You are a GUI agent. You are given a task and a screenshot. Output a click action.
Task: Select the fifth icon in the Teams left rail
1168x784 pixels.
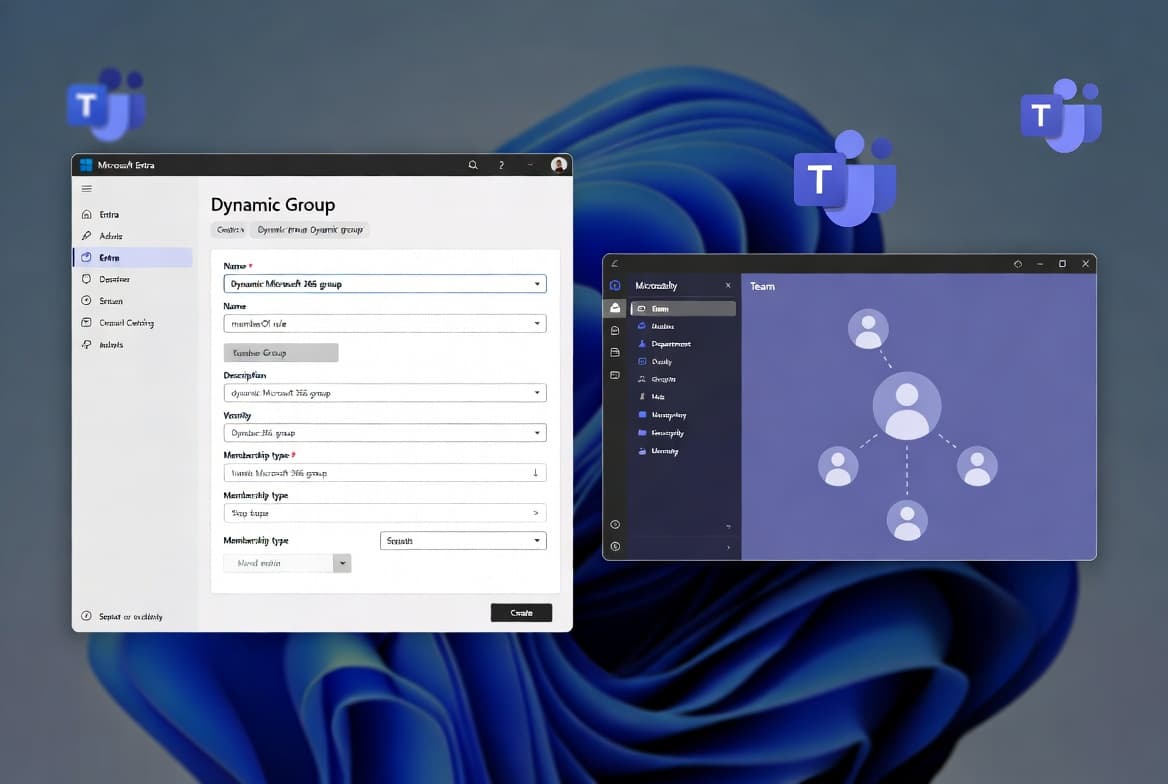pyautogui.click(x=615, y=375)
